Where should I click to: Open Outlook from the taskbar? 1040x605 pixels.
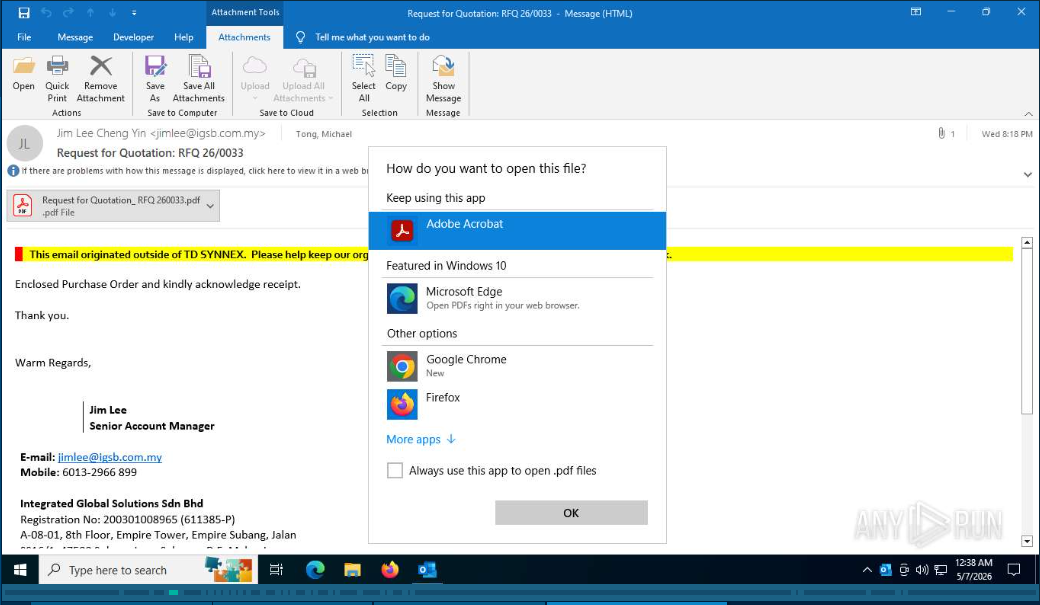tap(427, 569)
